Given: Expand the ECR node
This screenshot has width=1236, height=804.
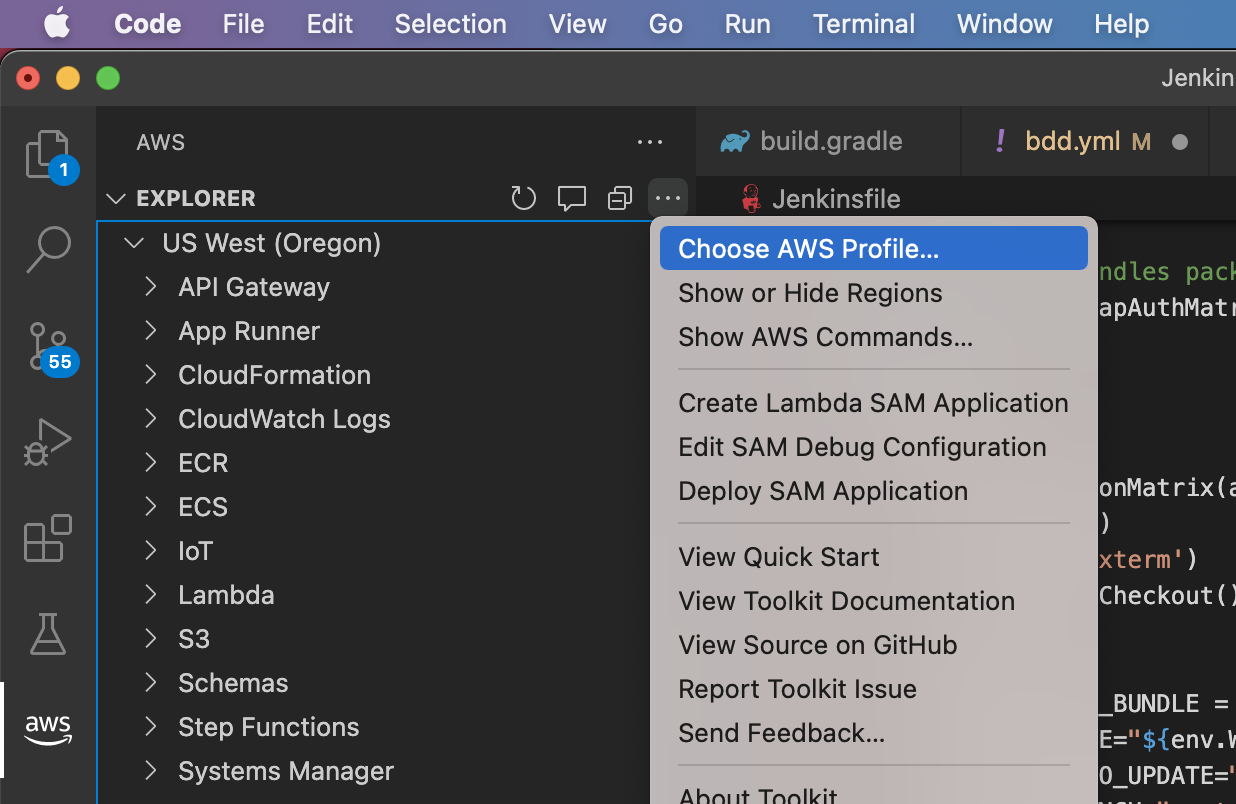Looking at the screenshot, I should click(x=151, y=463).
